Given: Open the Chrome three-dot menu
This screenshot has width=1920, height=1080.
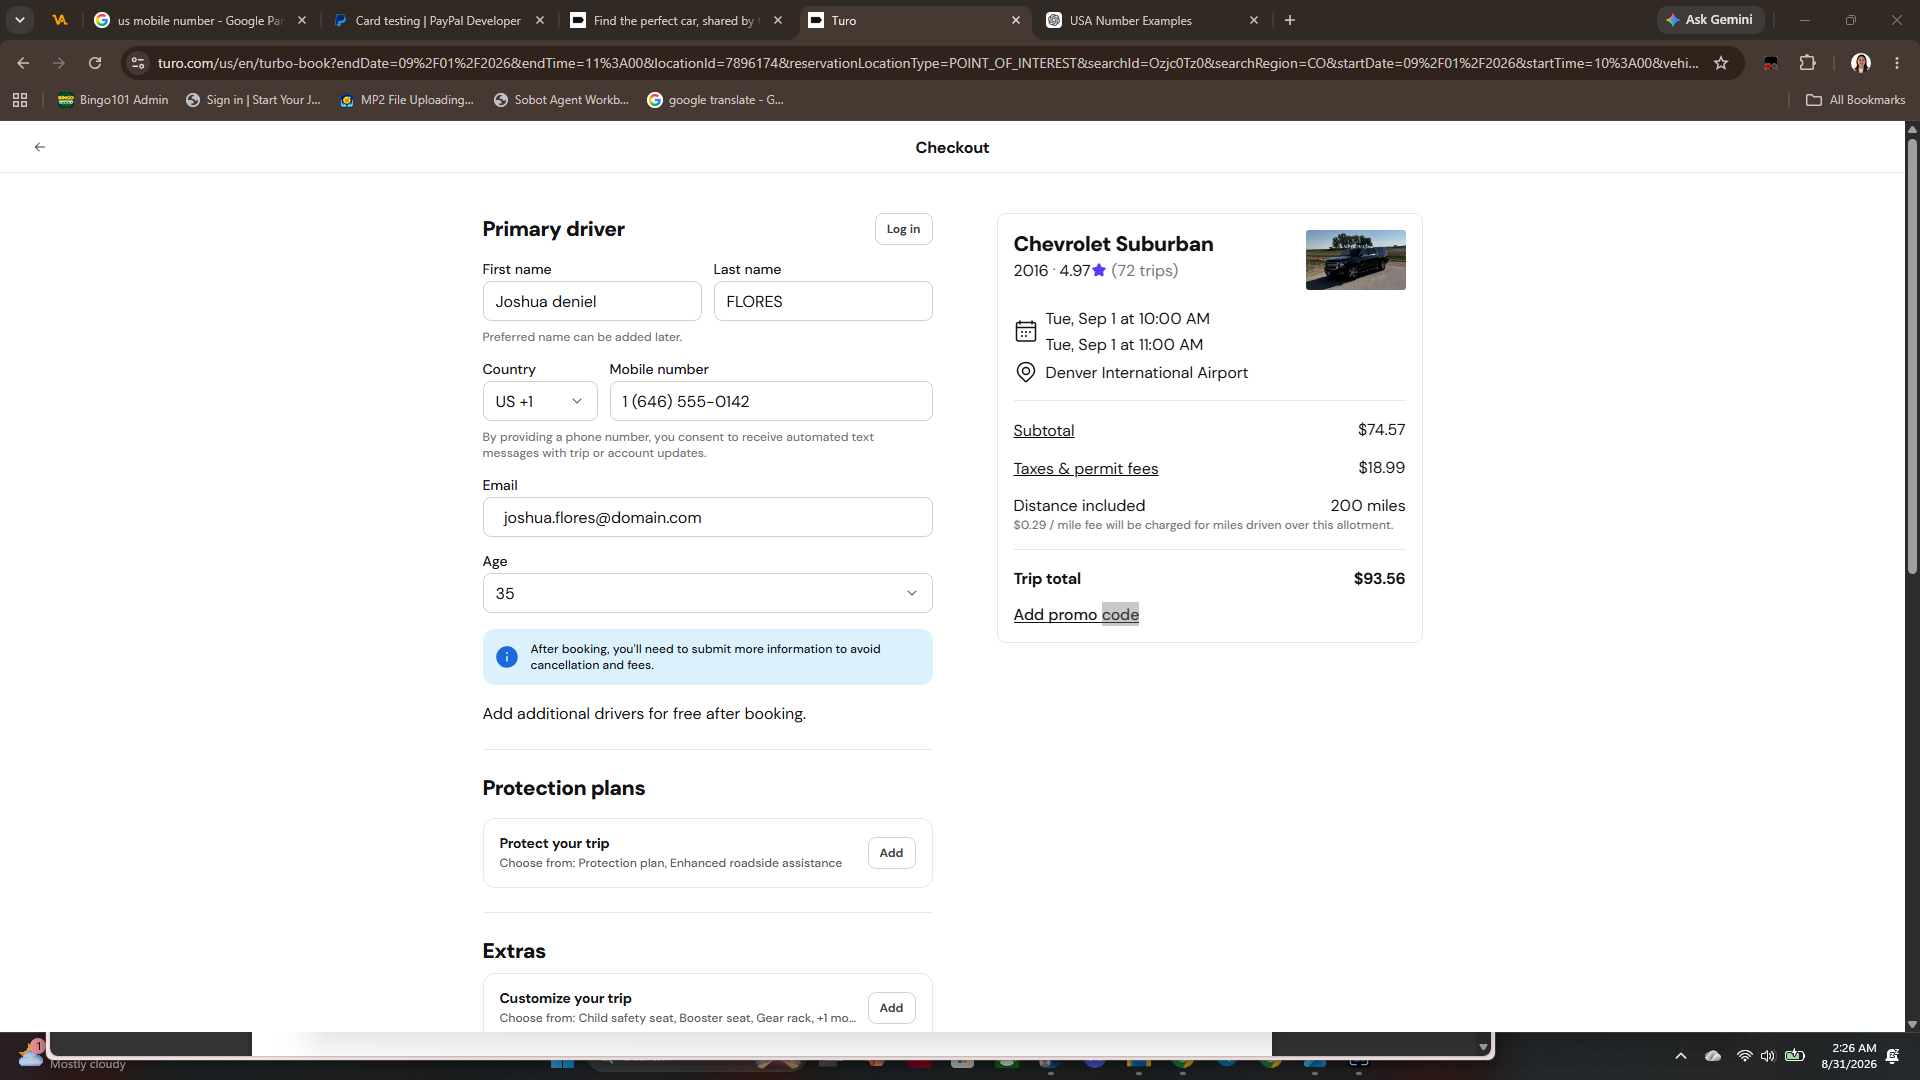Looking at the screenshot, I should pyautogui.click(x=1897, y=63).
